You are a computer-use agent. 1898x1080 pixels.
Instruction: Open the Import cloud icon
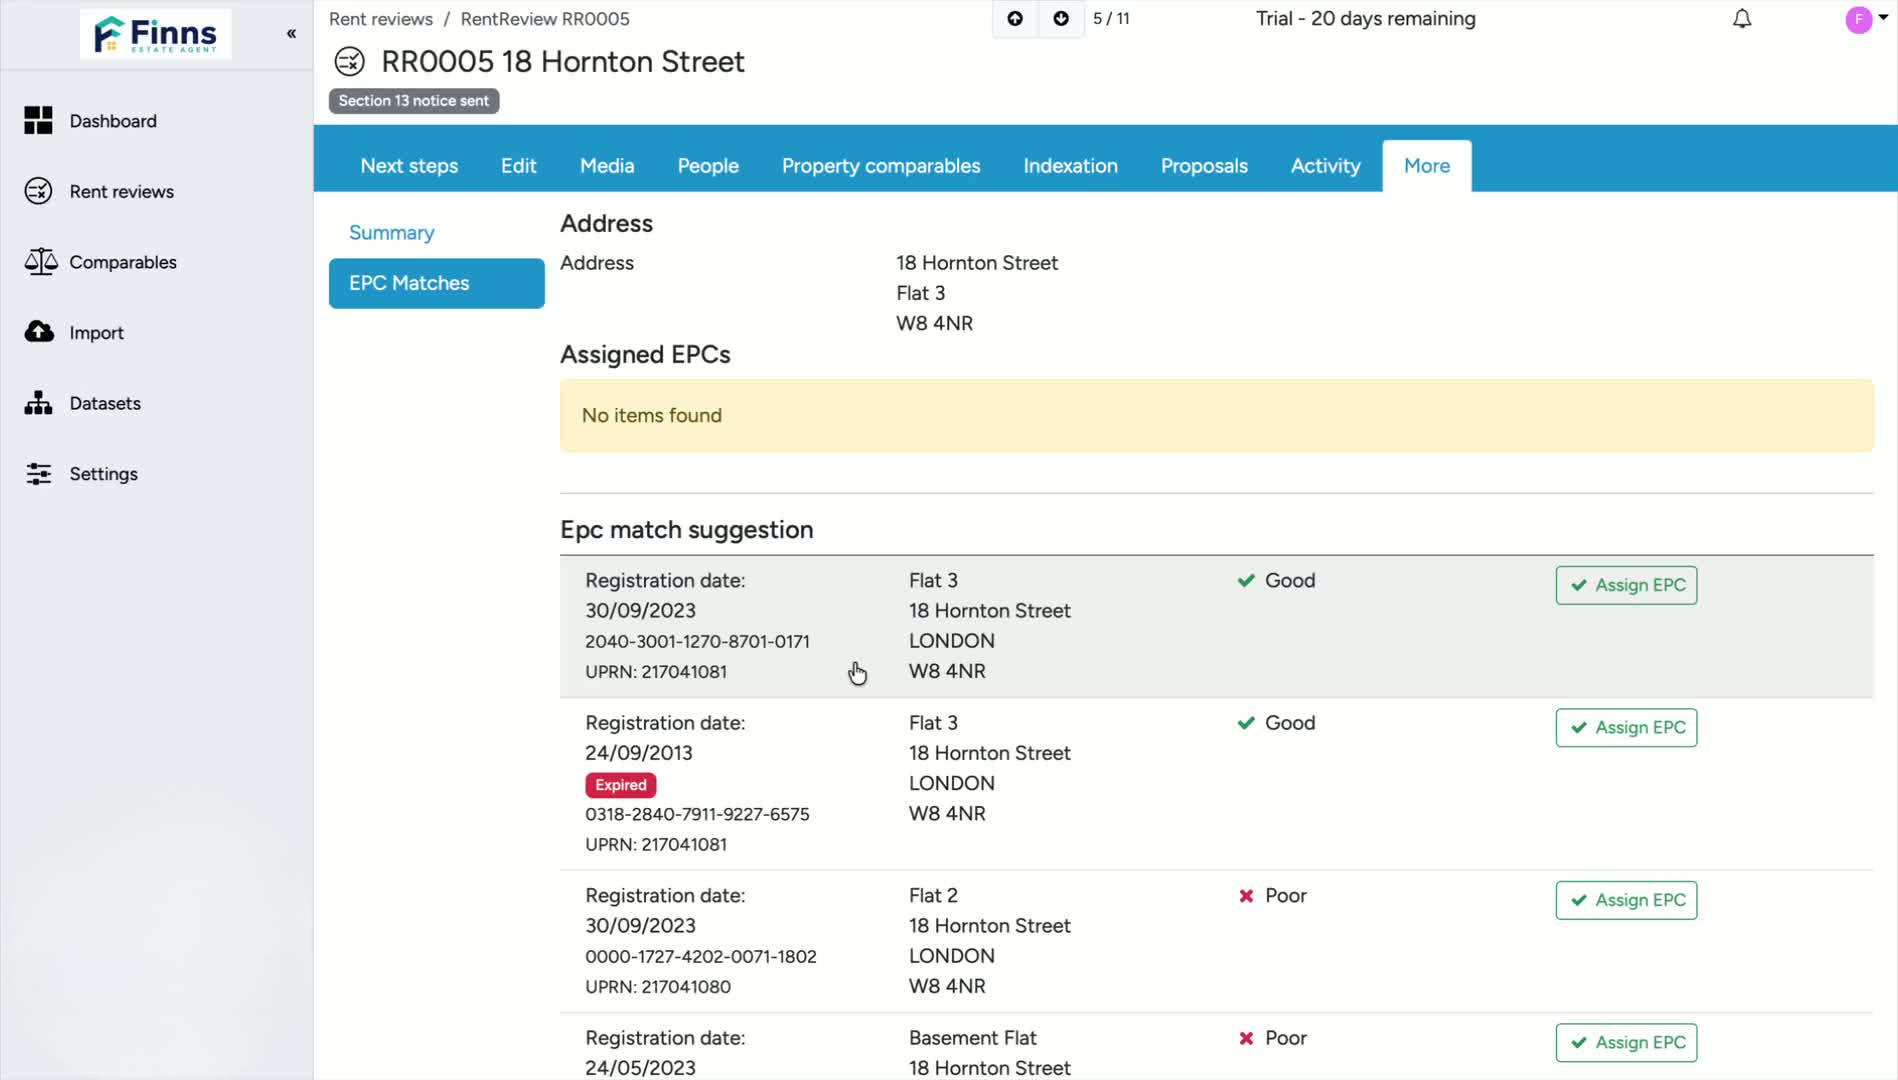[x=39, y=332]
